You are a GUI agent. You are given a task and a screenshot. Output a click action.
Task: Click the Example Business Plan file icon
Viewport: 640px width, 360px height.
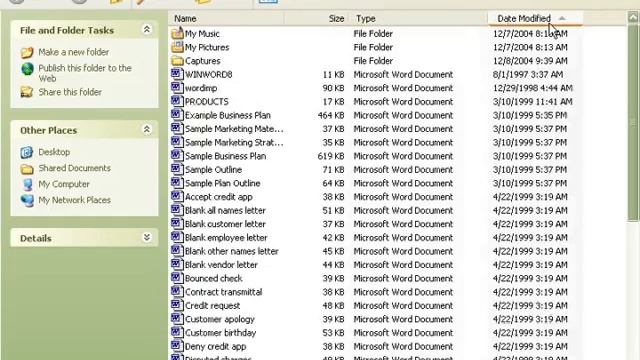(177, 115)
